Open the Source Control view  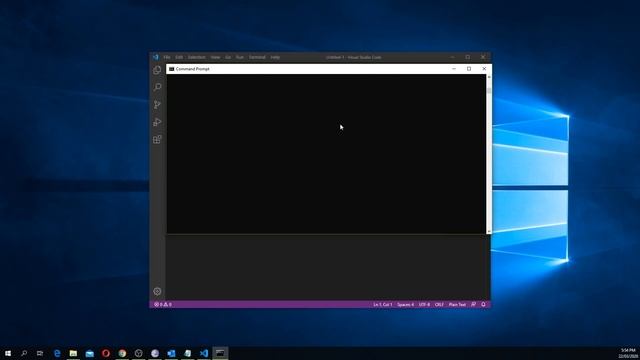tap(157, 105)
